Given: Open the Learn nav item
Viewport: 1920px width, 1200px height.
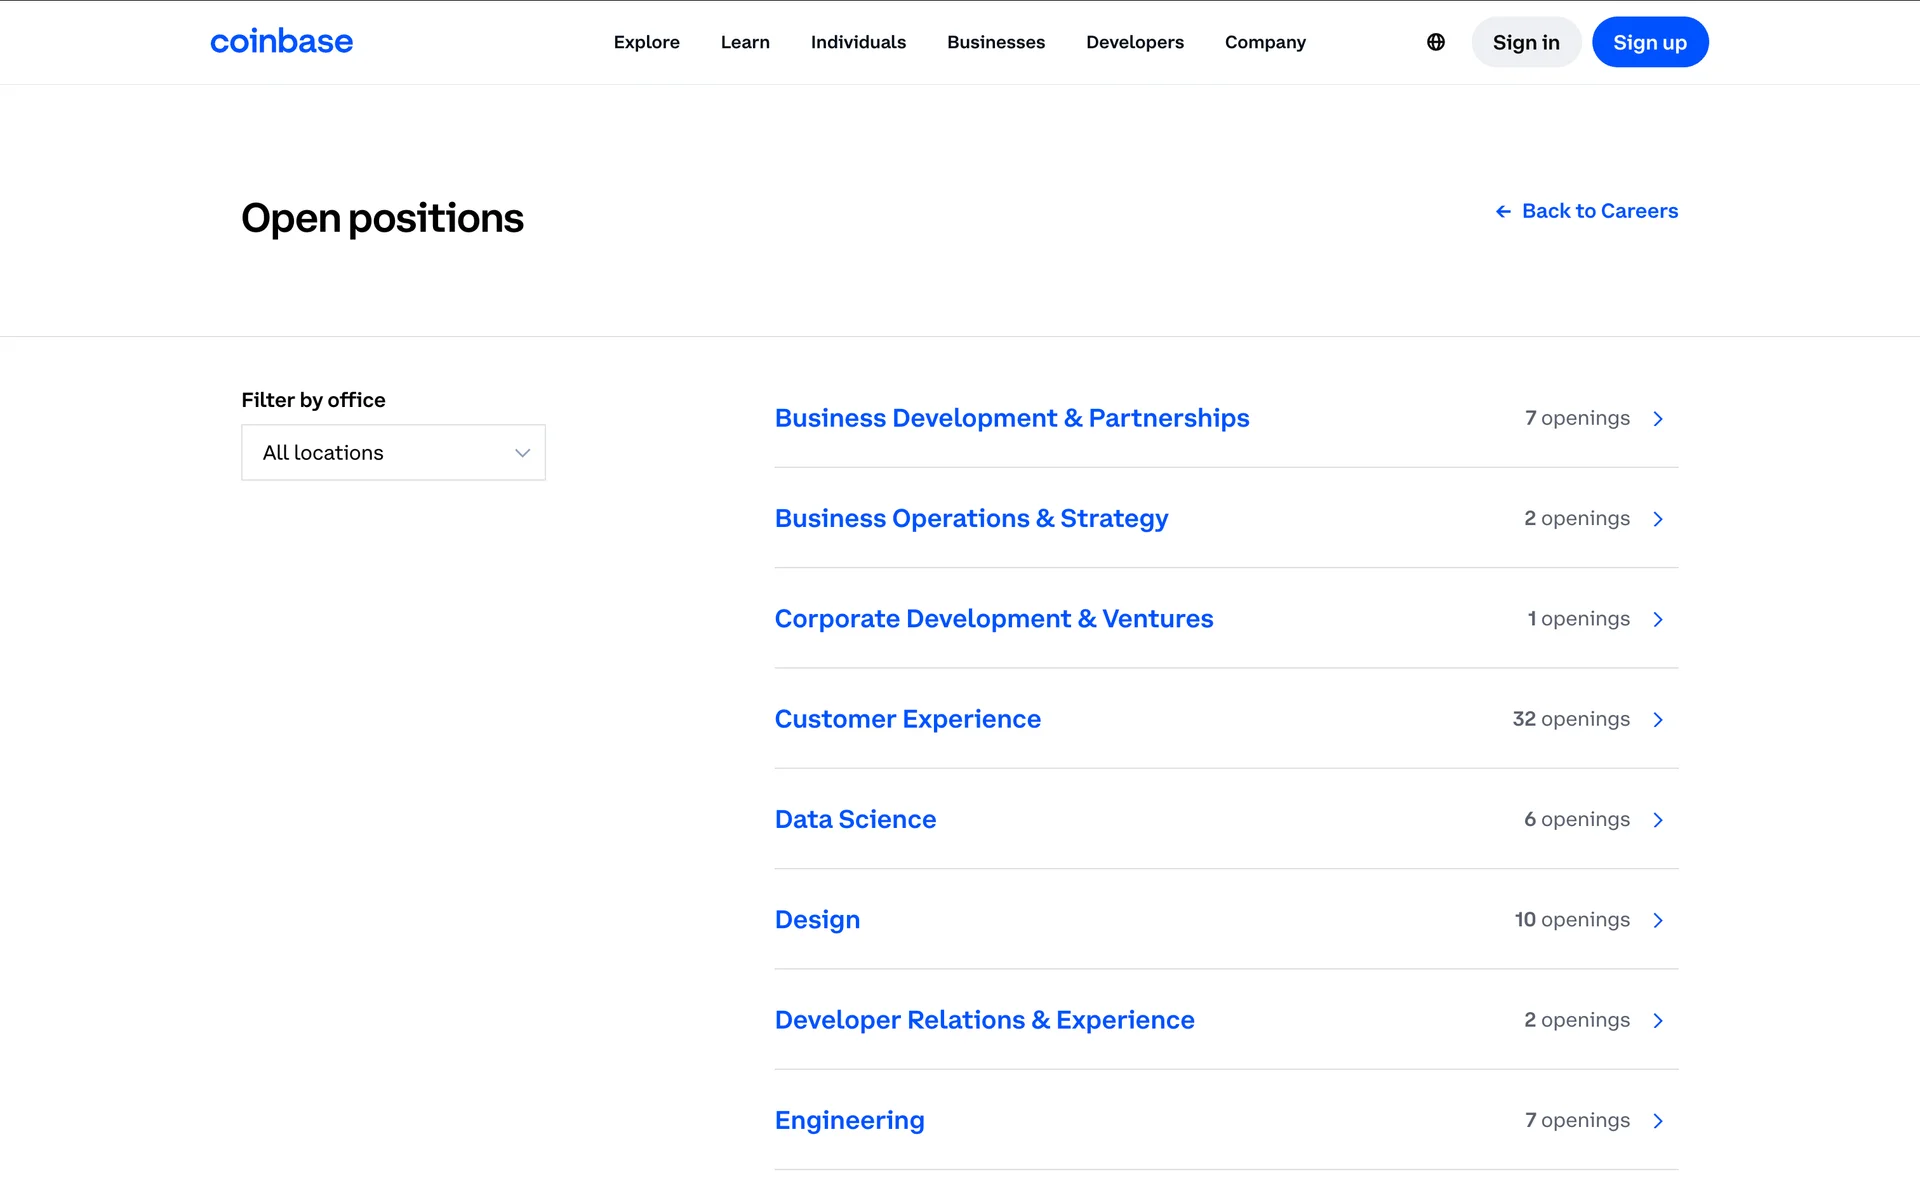Looking at the screenshot, I should [745, 42].
